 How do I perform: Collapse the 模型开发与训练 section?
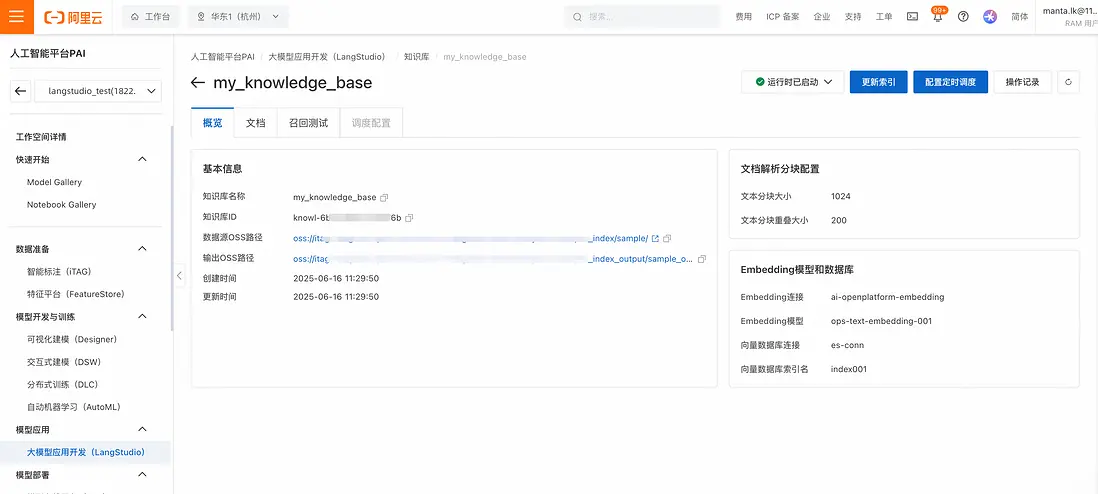(x=142, y=316)
